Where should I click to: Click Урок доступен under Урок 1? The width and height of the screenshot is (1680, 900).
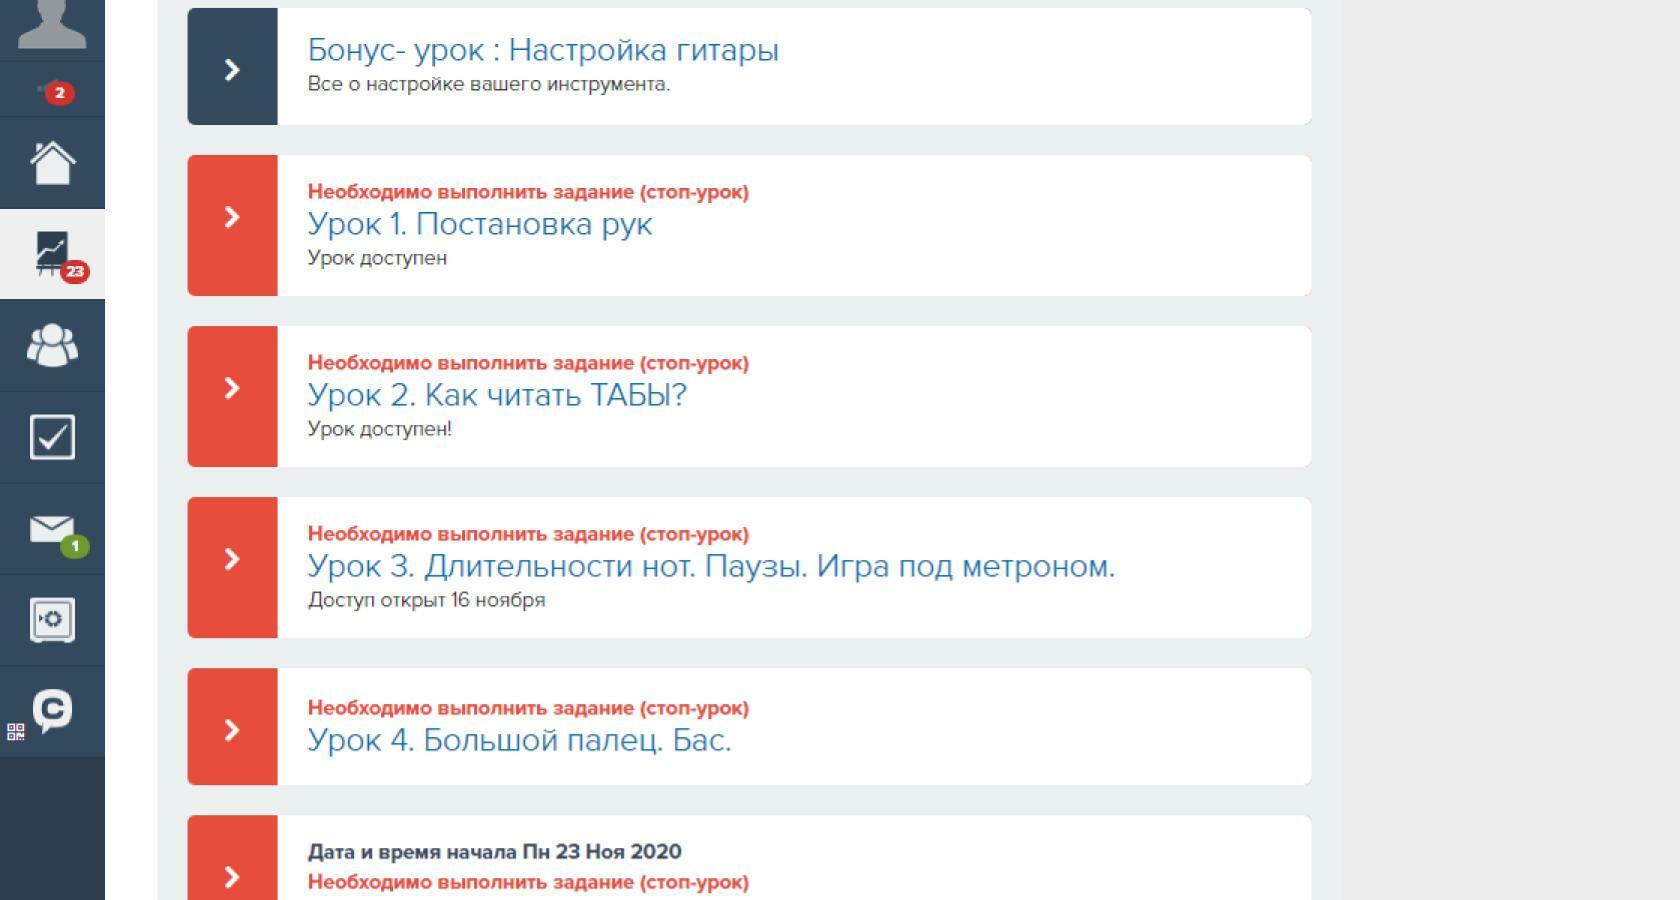(377, 258)
